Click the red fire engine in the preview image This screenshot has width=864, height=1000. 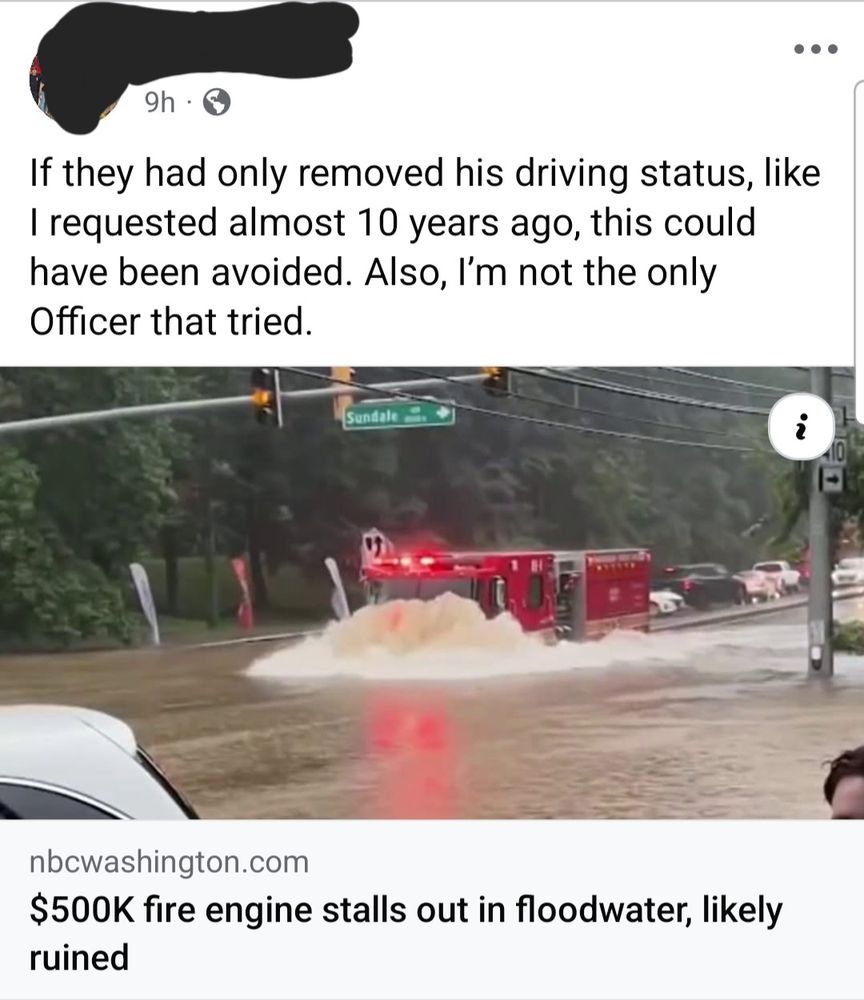click(507, 592)
